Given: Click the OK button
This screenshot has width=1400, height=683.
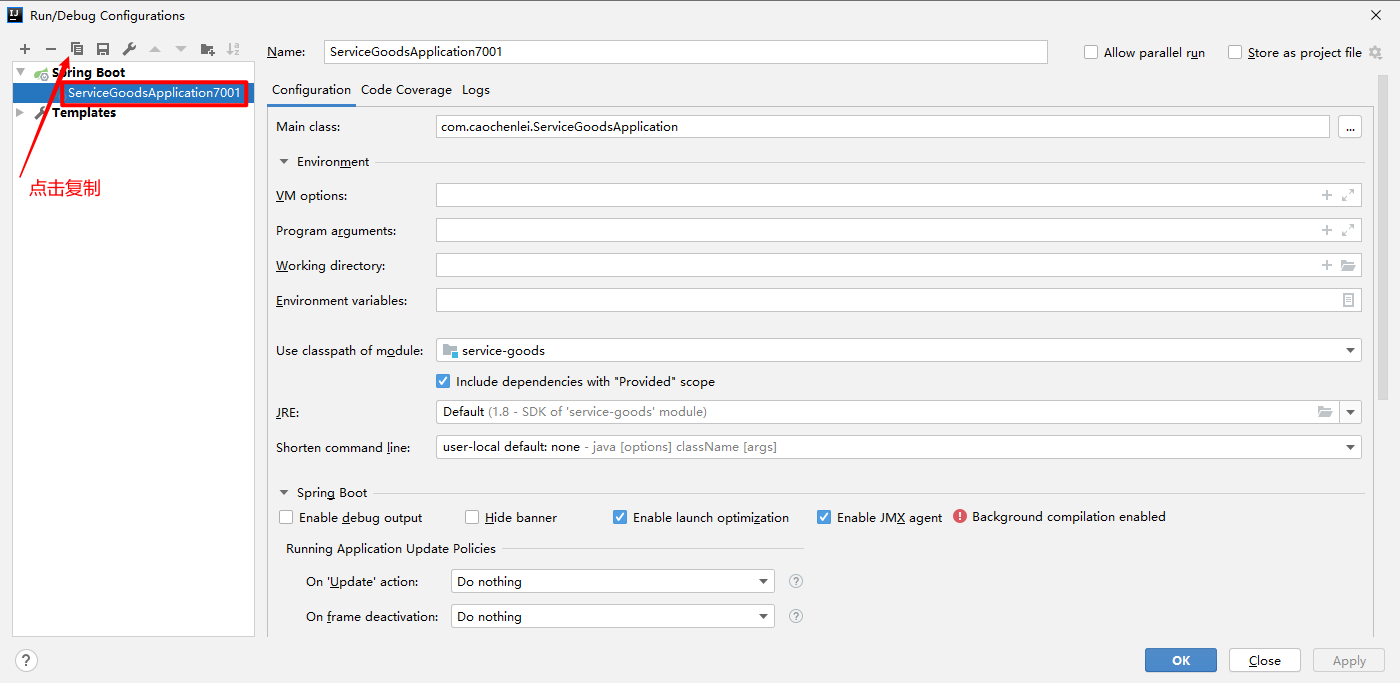Looking at the screenshot, I should tap(1181, 660).
